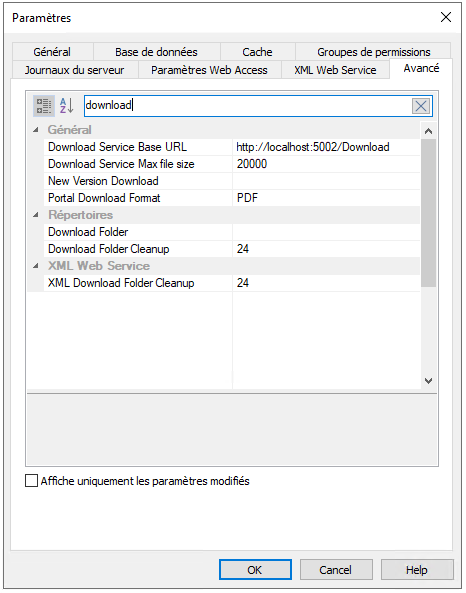Open Help for this dialog
This screenshot has width=466, height=593.
(417, 570)
